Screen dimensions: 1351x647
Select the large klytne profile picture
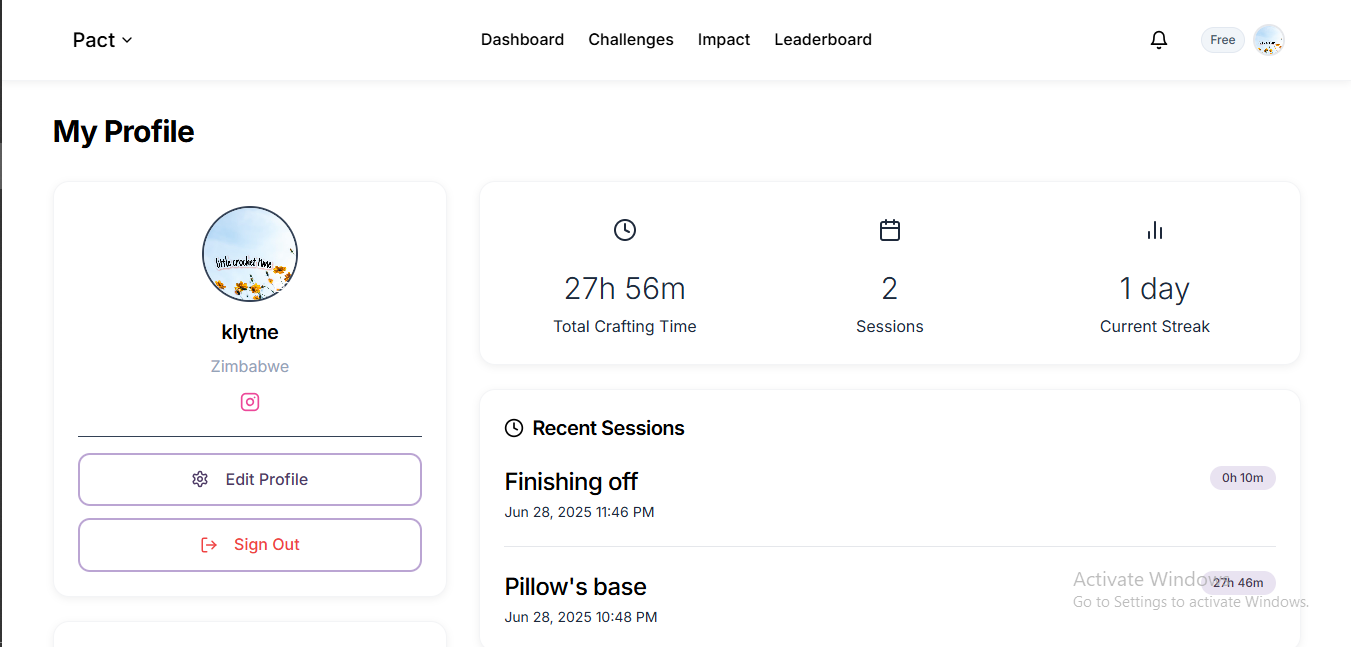(250, 254)
